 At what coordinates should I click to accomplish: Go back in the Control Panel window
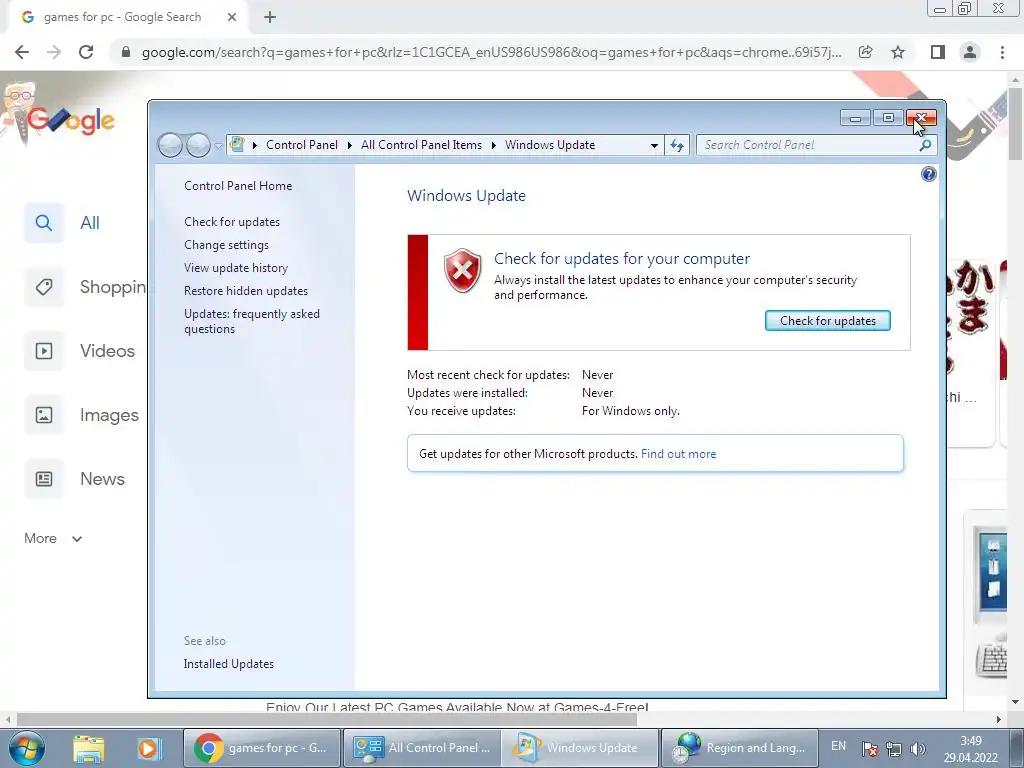pos(170,145)
